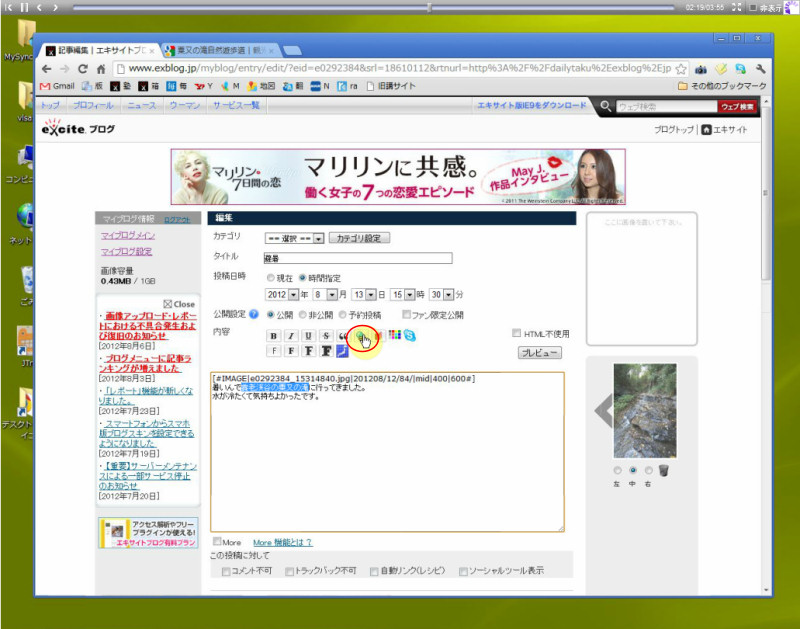Viewport: 800px width, 629px height.
Task: Click the waterfall image thumbnail
Action: [x=645, y=411]
